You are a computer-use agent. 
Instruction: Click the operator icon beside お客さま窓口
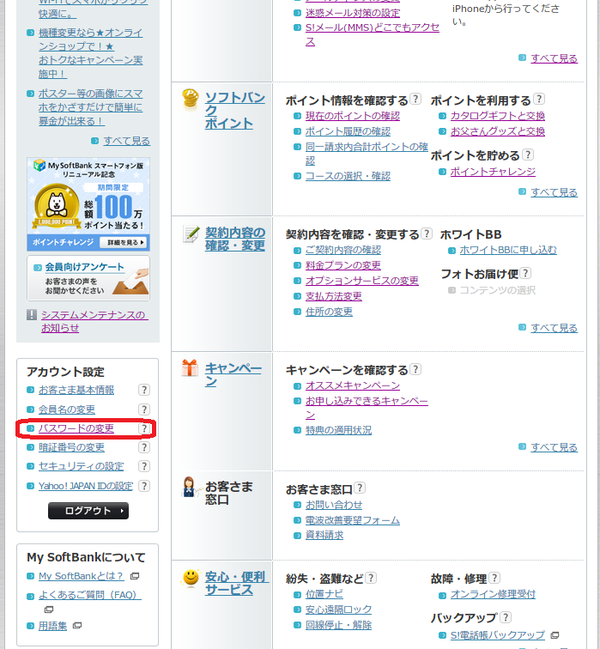pyautogui.click(x=189, y=487)
